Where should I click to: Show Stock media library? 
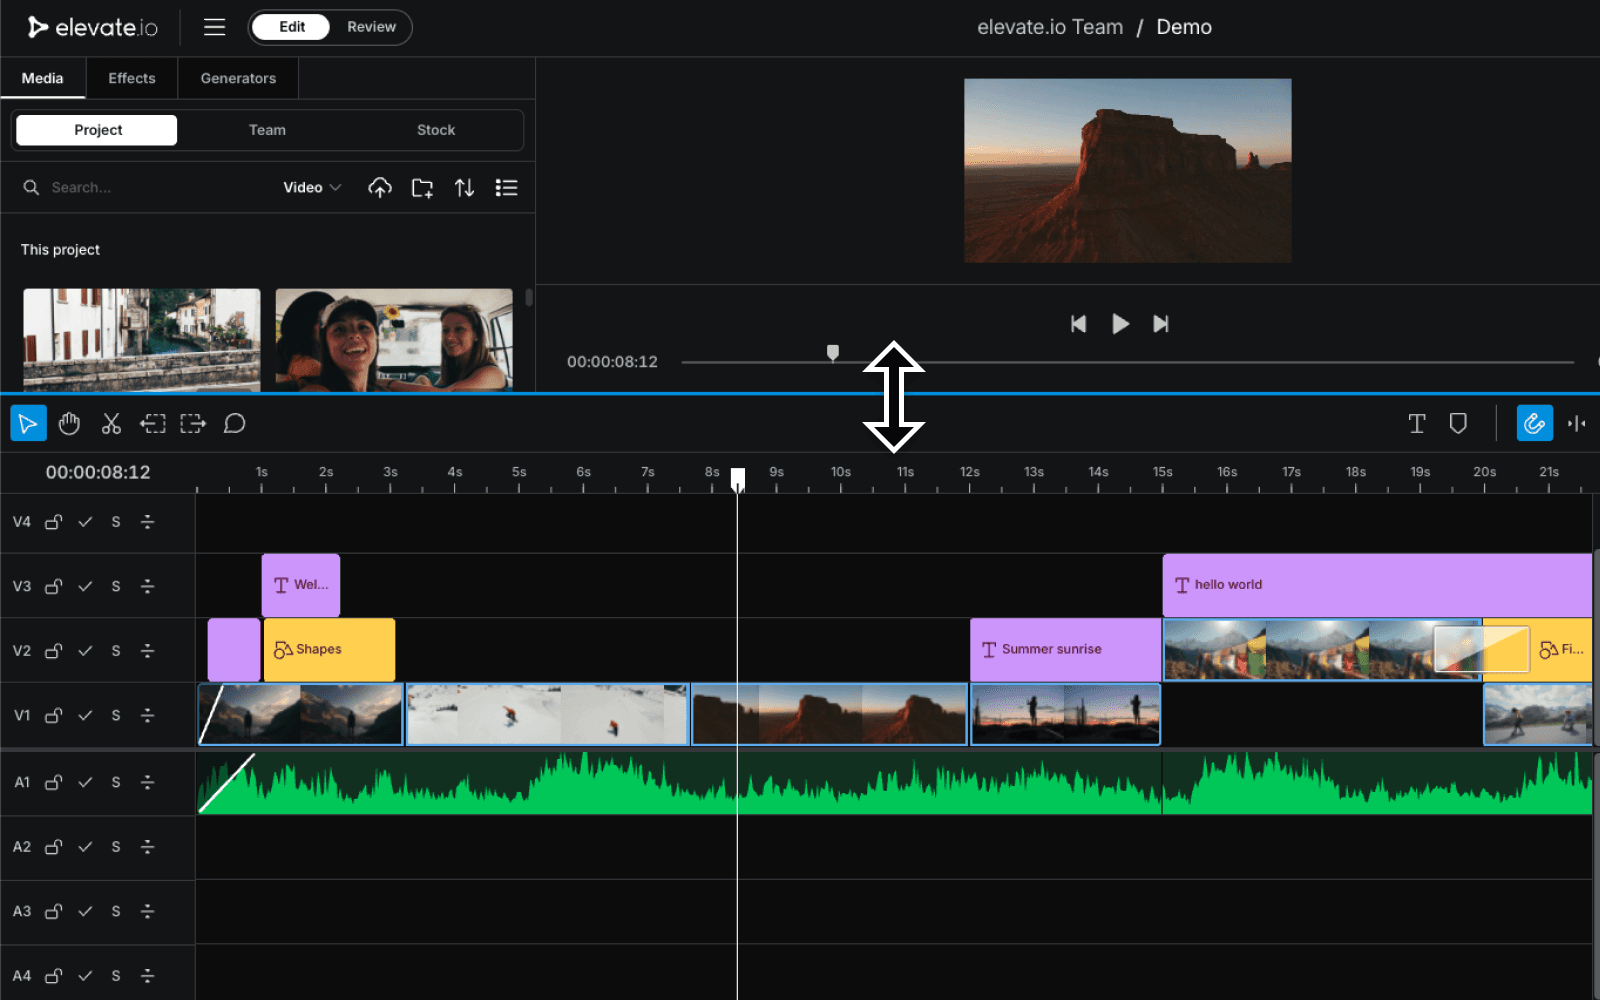435,130
